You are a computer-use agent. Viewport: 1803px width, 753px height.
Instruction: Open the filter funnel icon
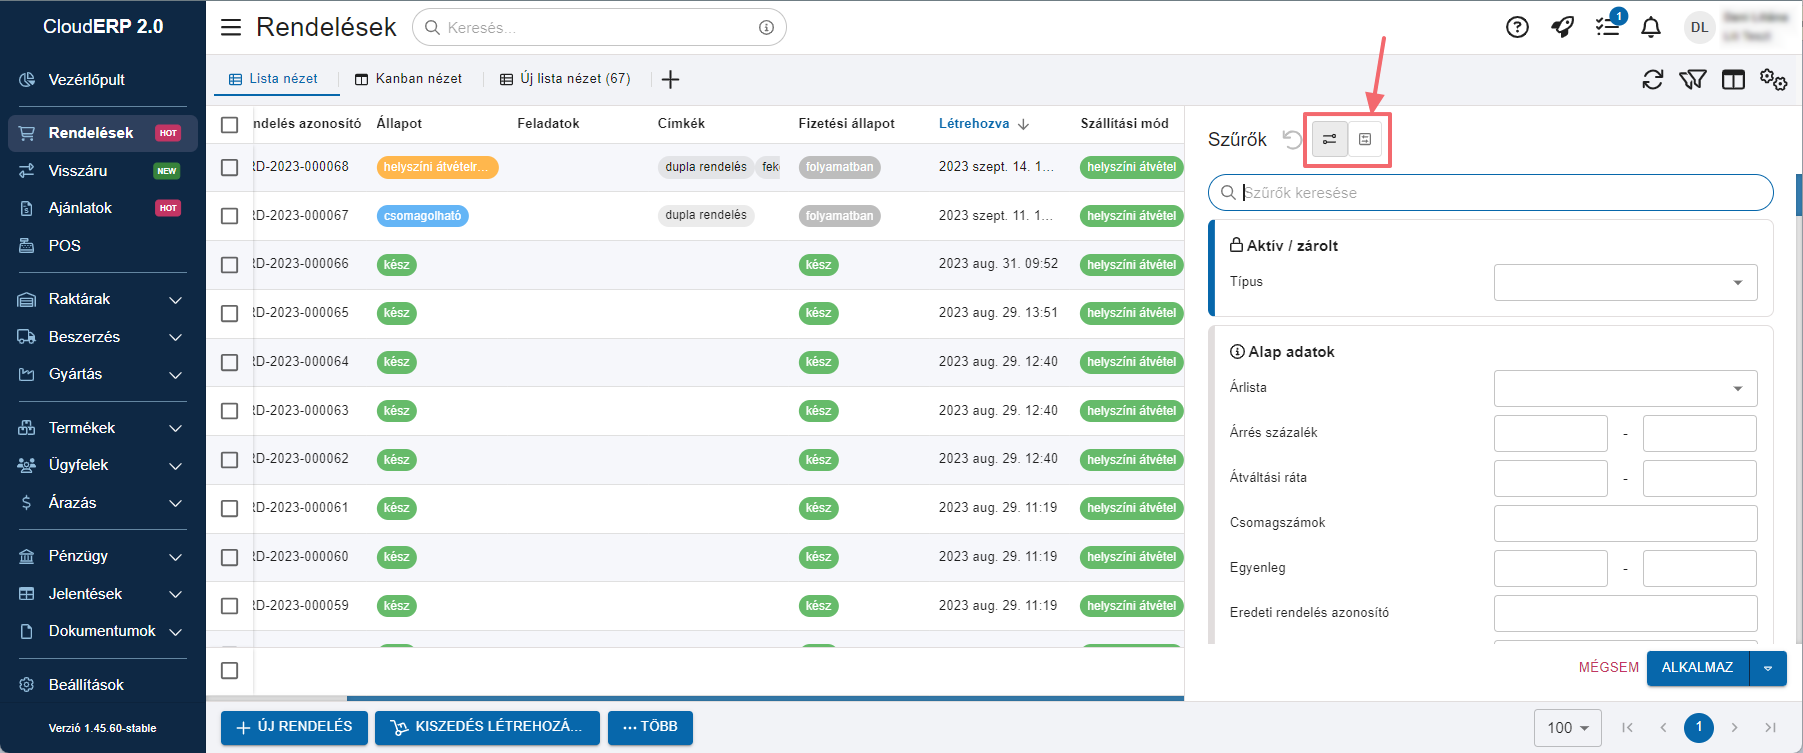pyautogui.click(x=1692, y=80)
